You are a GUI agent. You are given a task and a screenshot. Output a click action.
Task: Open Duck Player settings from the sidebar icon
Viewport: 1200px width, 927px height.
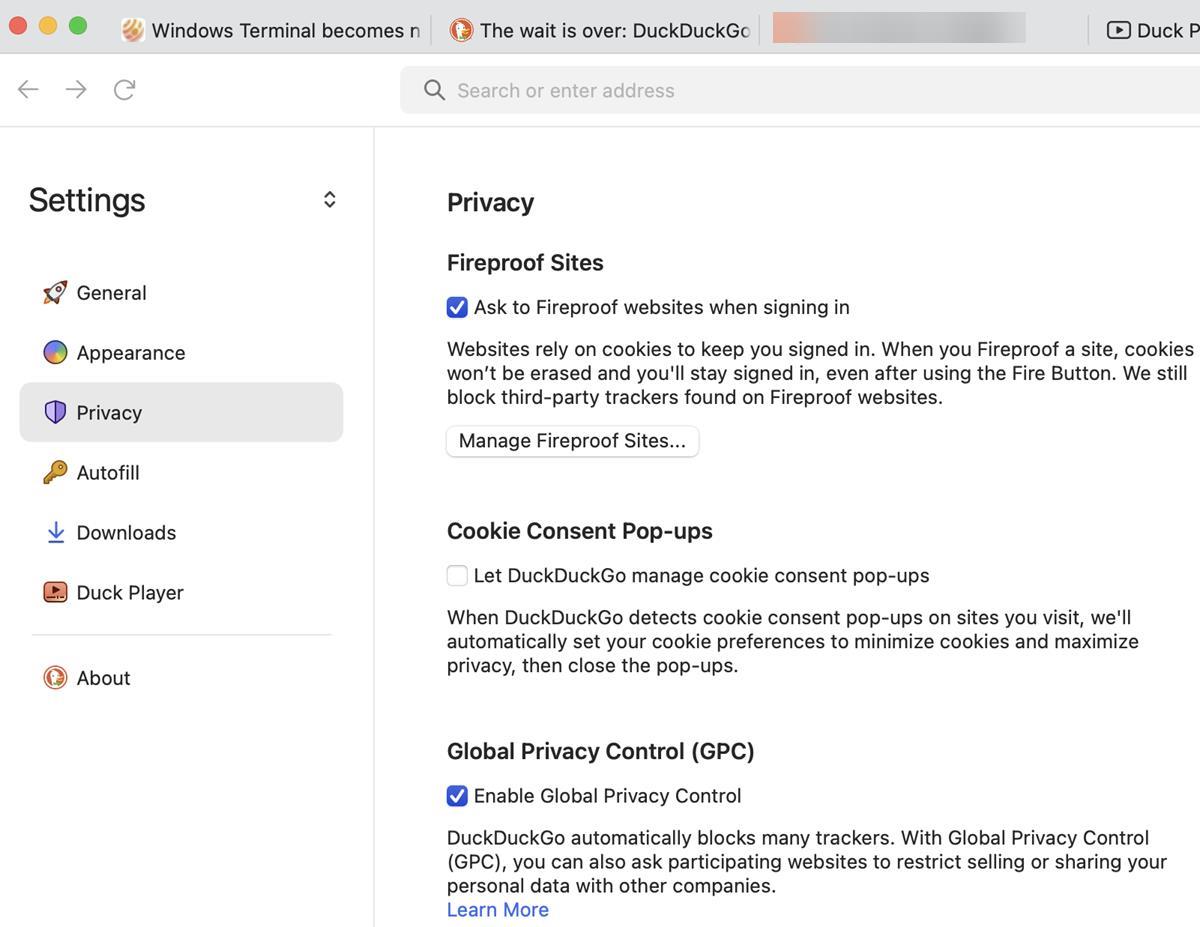click(x=55, y=592)
